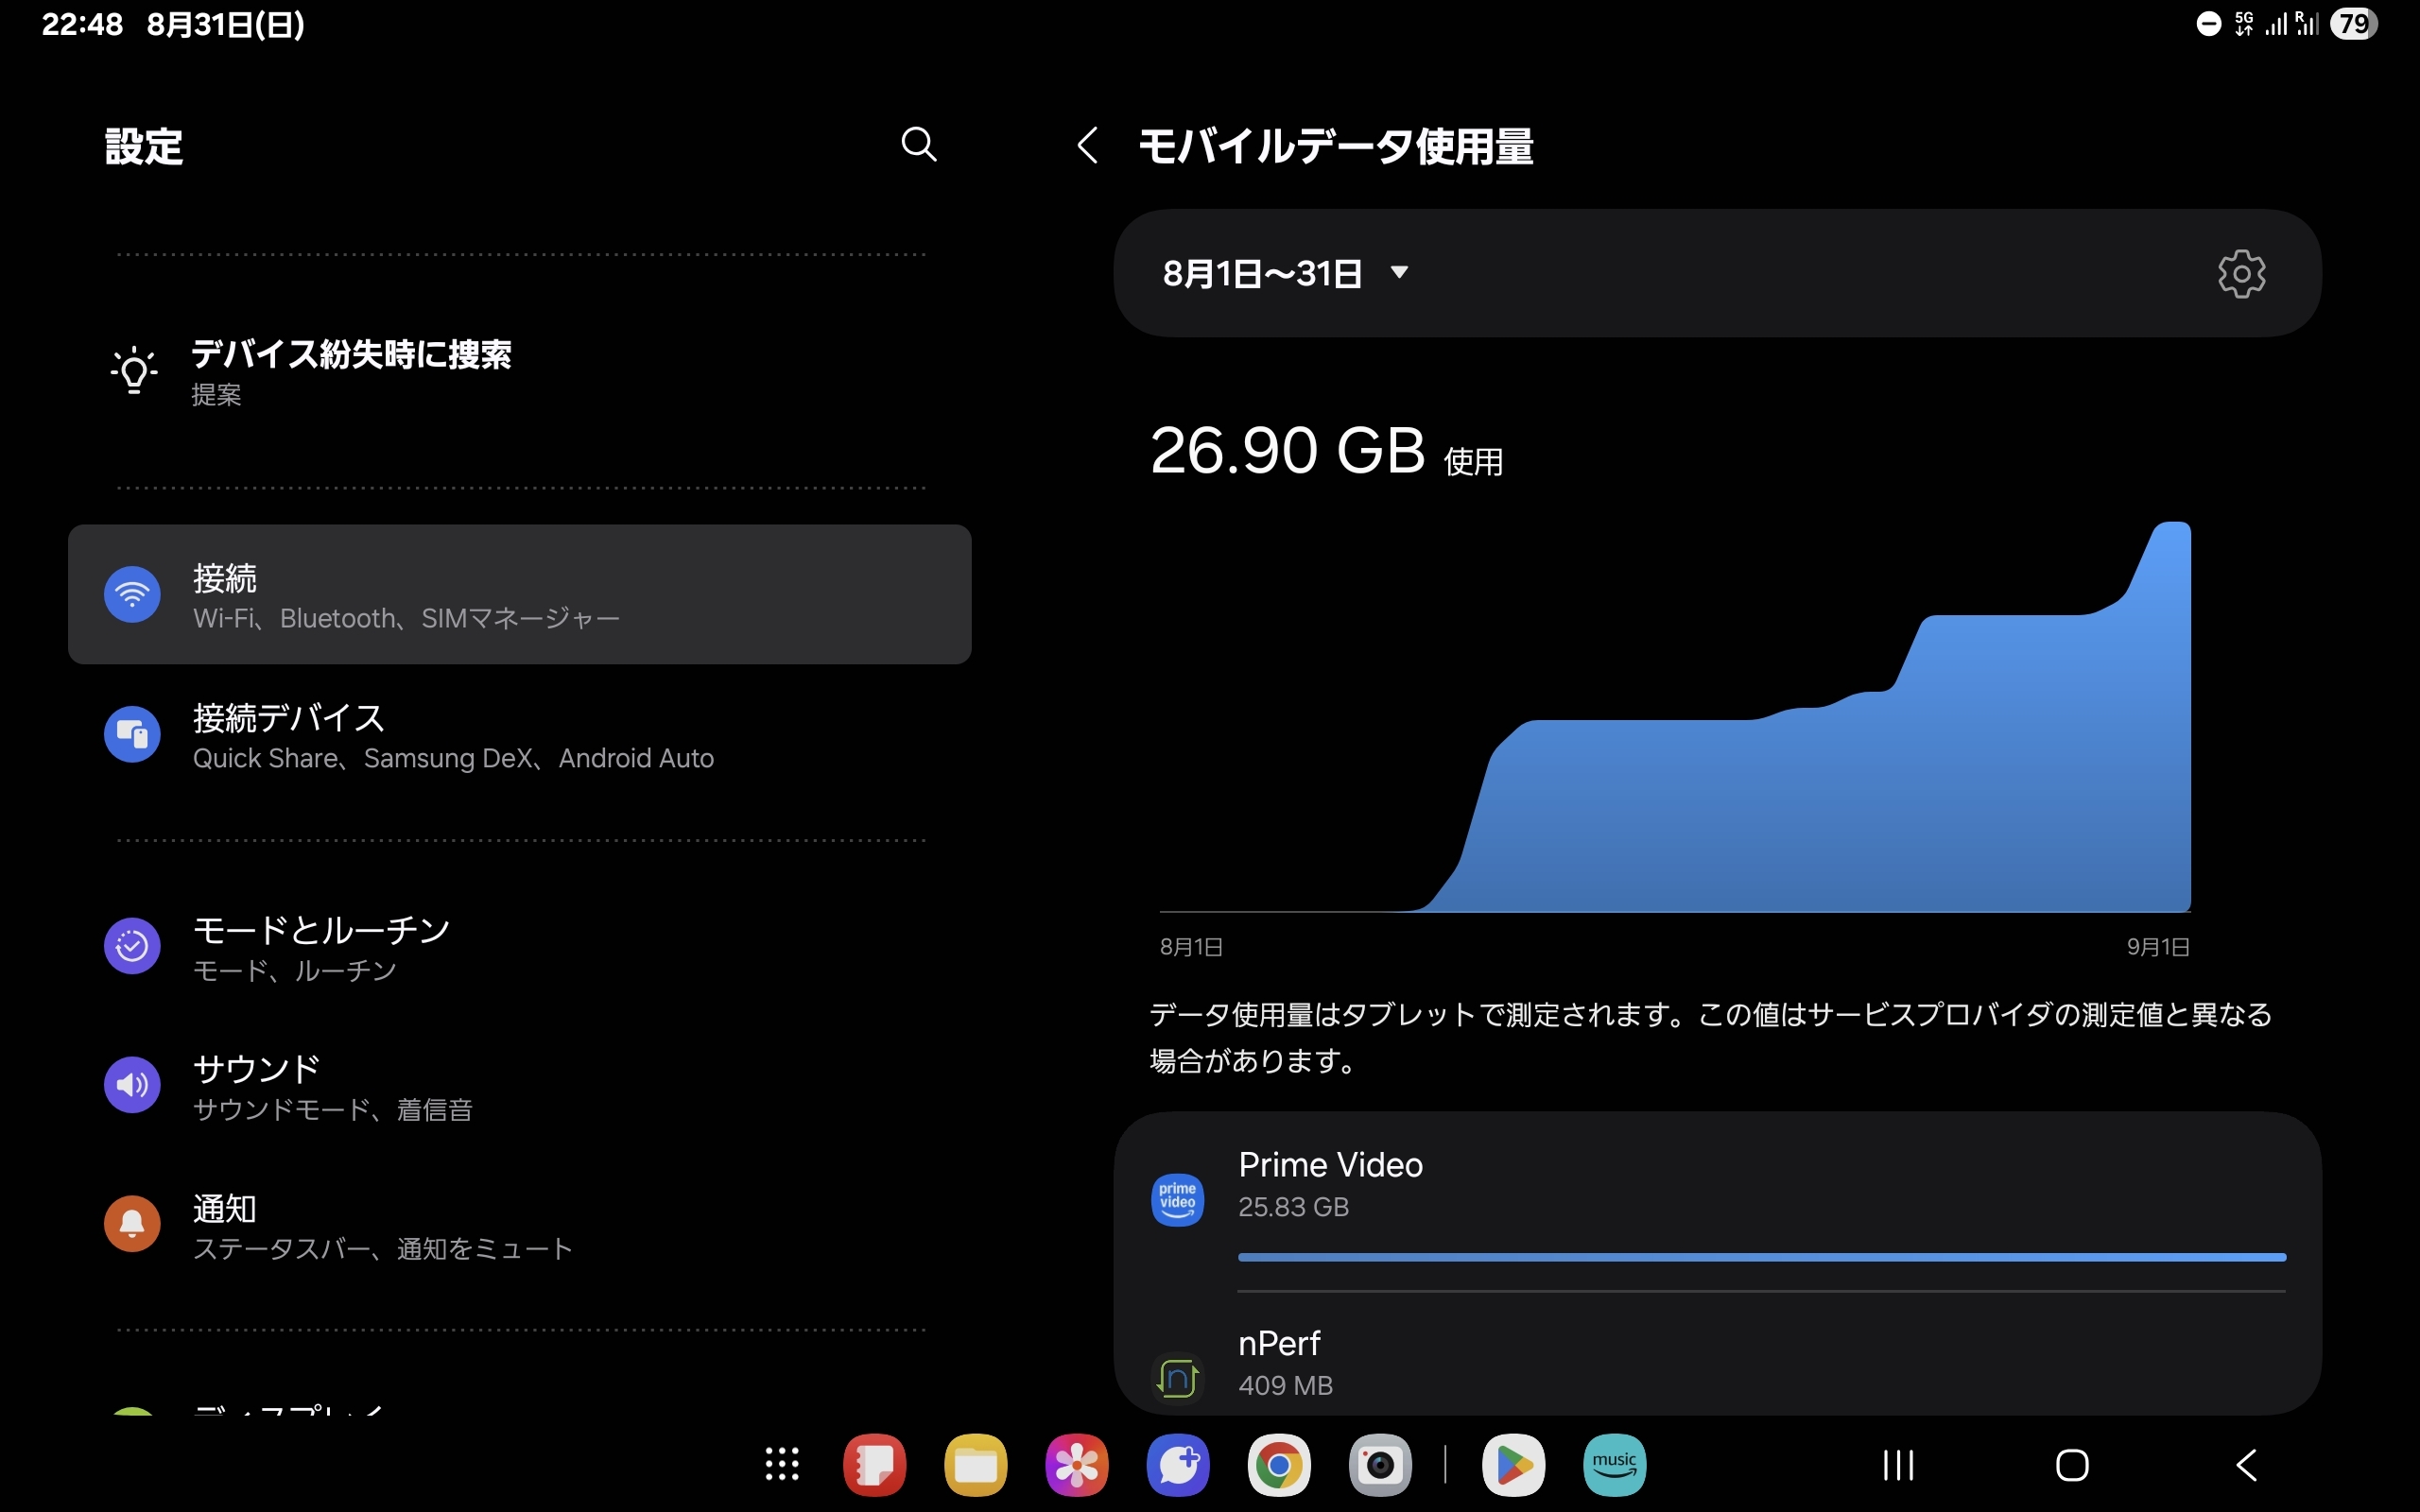
Task: Tap デバイス紛失時に捜索 suggestion
Action: [350, 371]
